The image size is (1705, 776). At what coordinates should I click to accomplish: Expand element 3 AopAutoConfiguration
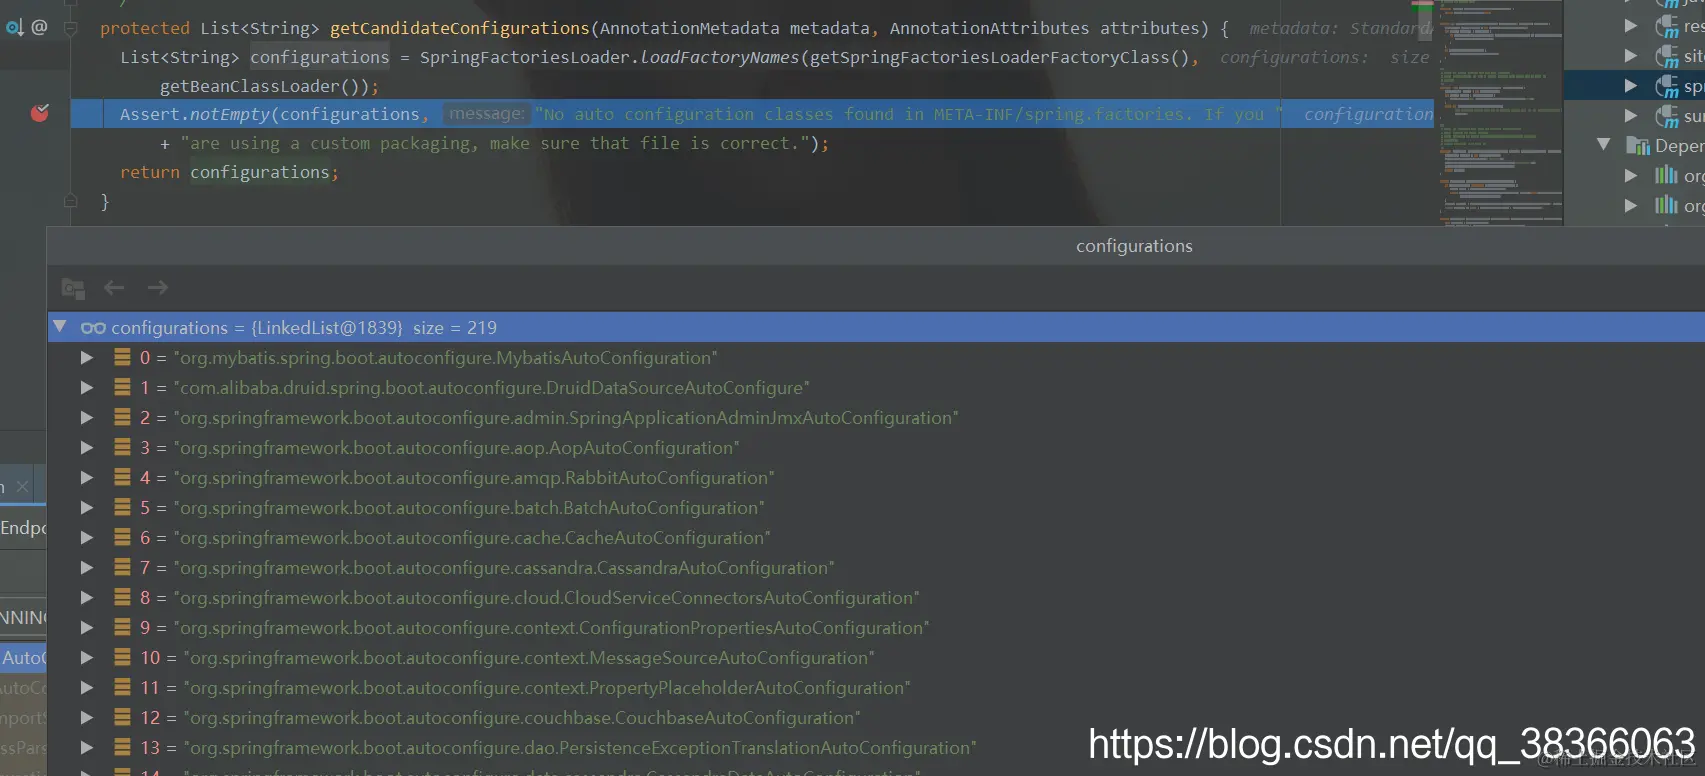87,447
